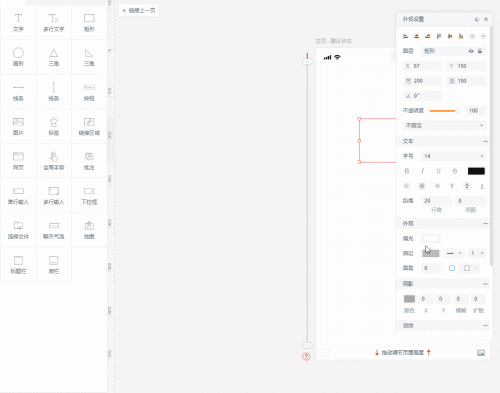Select the right-angle 三角 triangle component
500x393 pixels.
tap(89, 57)
